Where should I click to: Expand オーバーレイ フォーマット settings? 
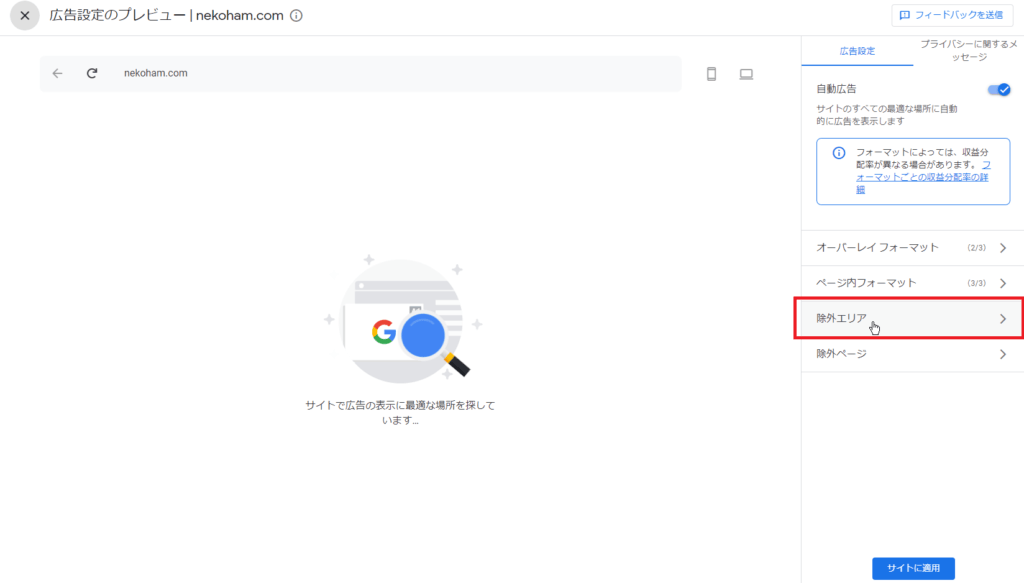(912, 248)
